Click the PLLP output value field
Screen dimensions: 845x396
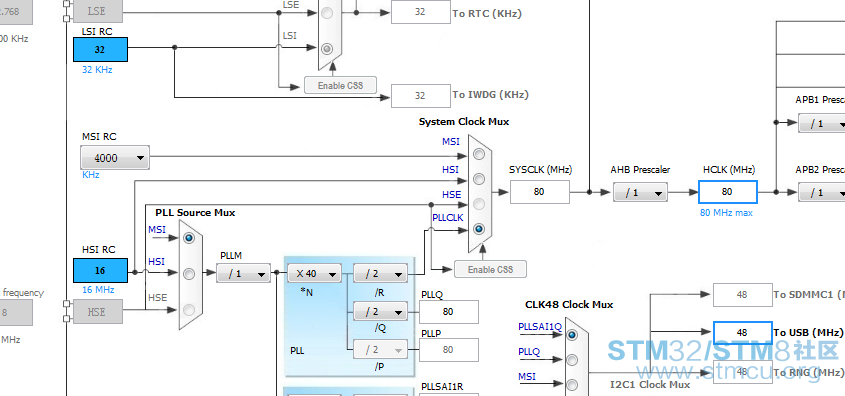[x=448, y=350]
